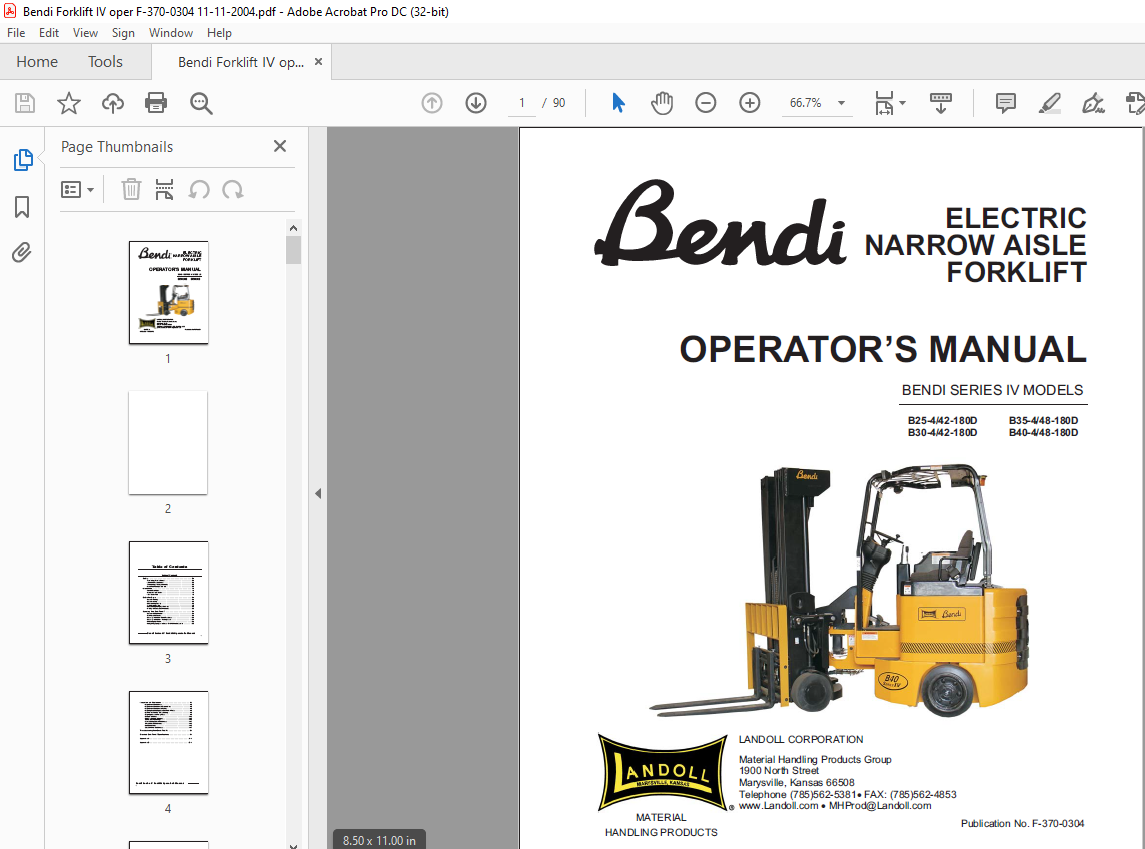Click the Page Thumbnails panel title
This screenshot has height=849, width=1145.
(117, 147)
